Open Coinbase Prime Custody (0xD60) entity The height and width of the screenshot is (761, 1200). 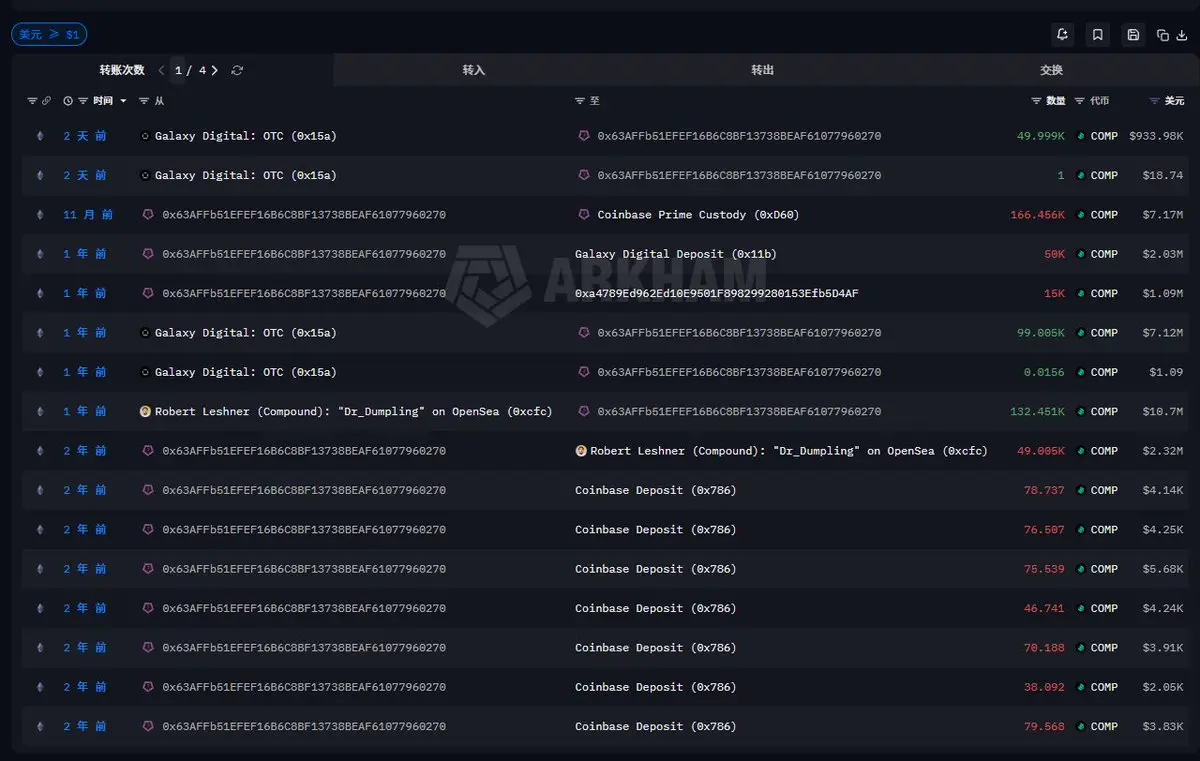click(698, 215)
